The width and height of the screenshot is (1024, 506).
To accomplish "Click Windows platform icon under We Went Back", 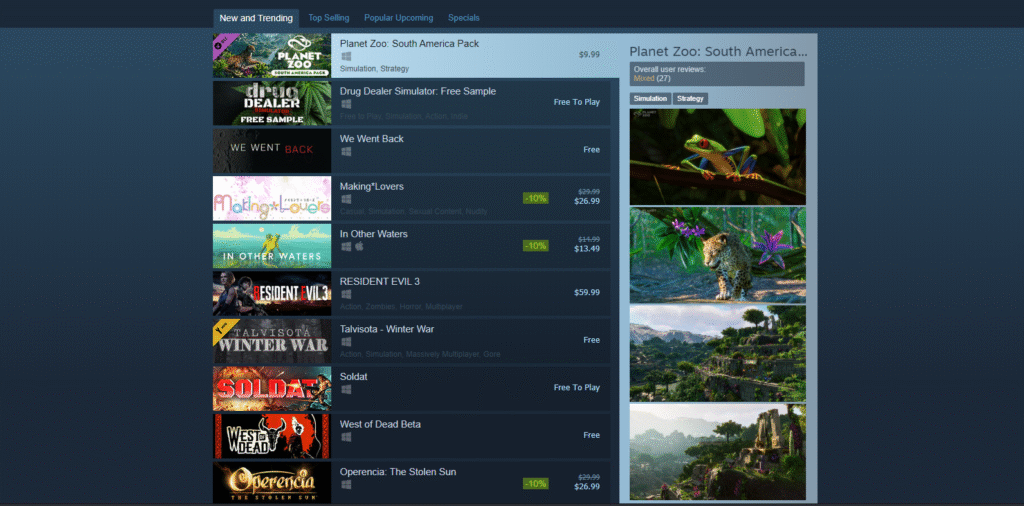I will tap(346, 151).
